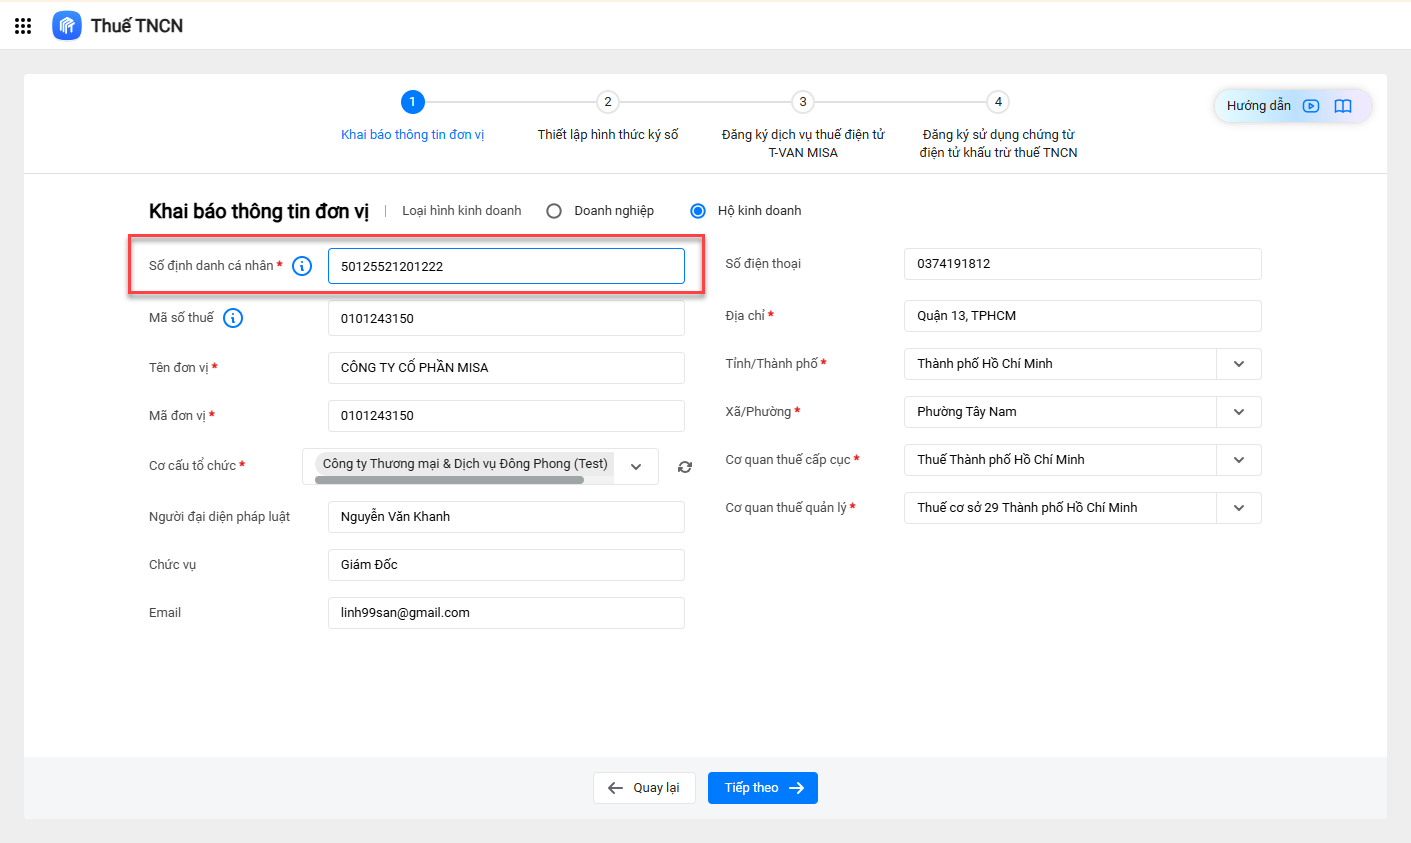The height and width of the screenshot is (843, 1411).
Task: Open the video guide icon in Hướng dẫn
Action: pos(1311,106)
